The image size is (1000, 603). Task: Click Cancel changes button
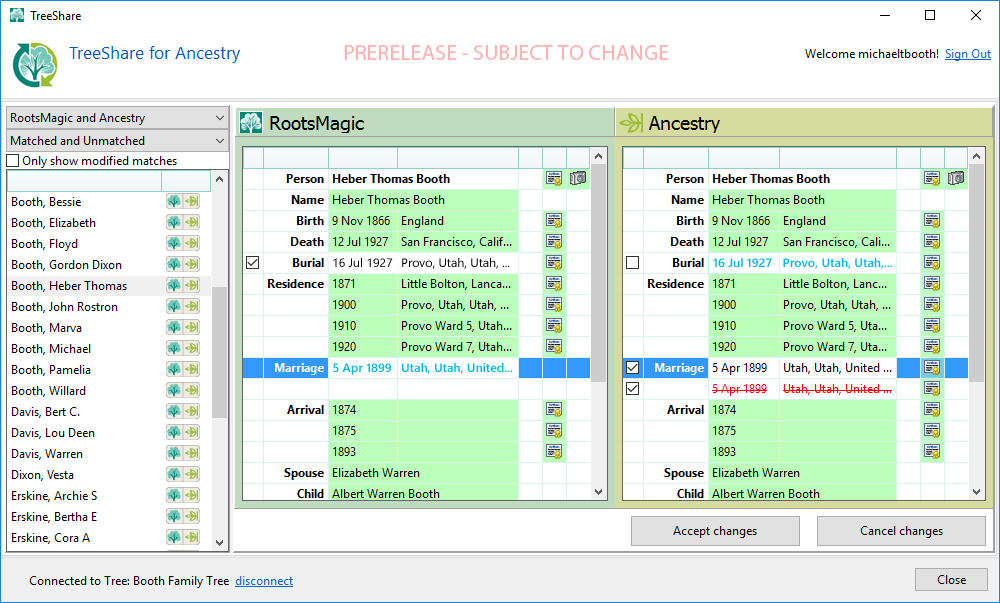coord(901,531)
